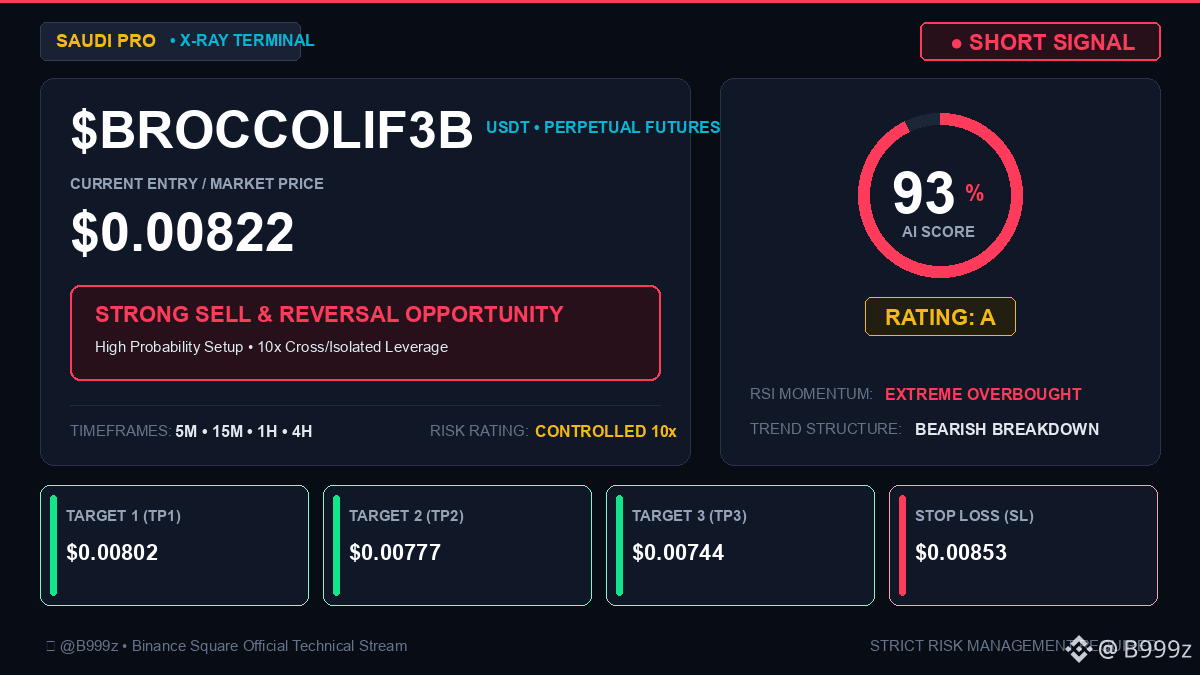Click the STOP LOSS (SL) label
The height and width of the screenshot is (675, 1200).
974,516
